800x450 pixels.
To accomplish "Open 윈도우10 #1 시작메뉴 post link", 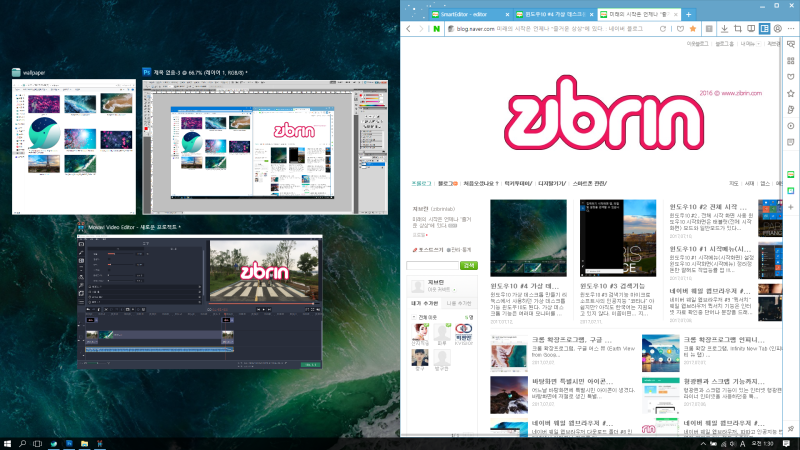I will click(710, 249).
